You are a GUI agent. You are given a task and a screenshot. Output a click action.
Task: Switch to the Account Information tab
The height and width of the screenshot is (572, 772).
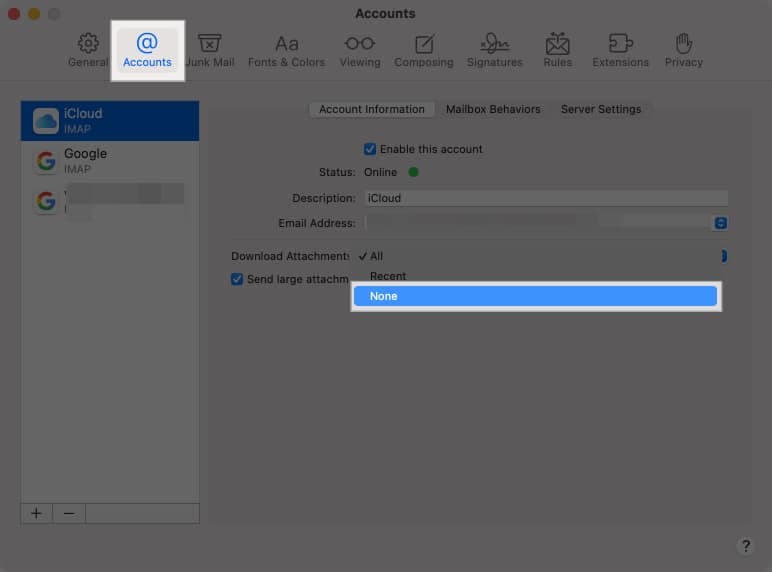(x=372, y=109)
